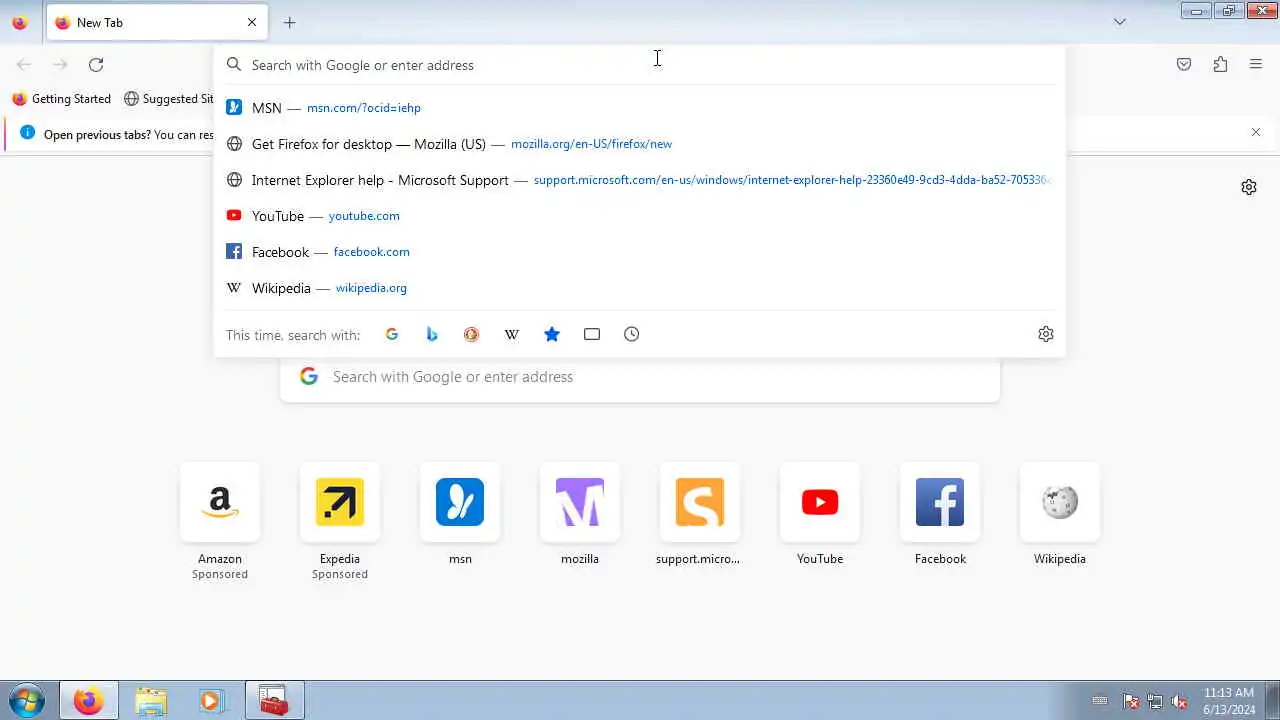This screenshot has height=720, width=1280.
Task: Click the muted volume tray icon
Action: (x=1179, y=702)
